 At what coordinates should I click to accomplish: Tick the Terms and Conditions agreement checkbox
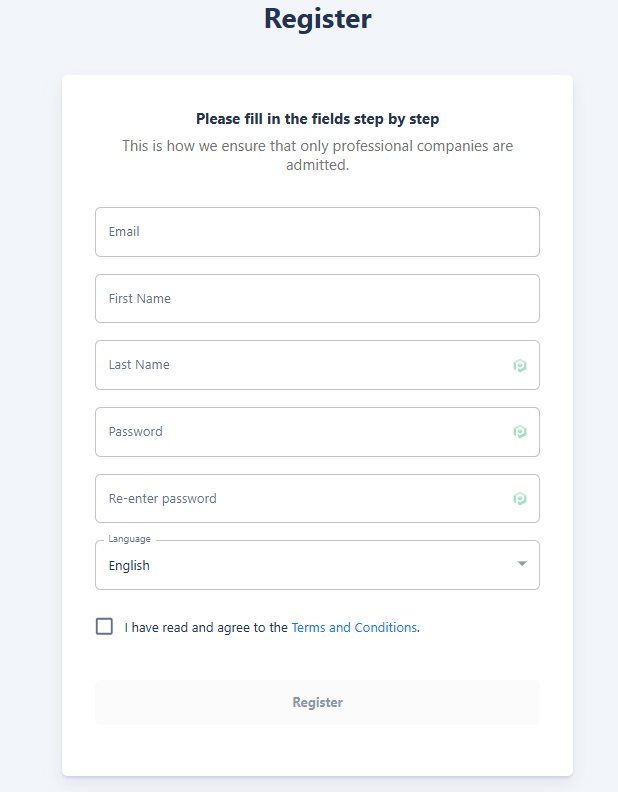[104, 626]
